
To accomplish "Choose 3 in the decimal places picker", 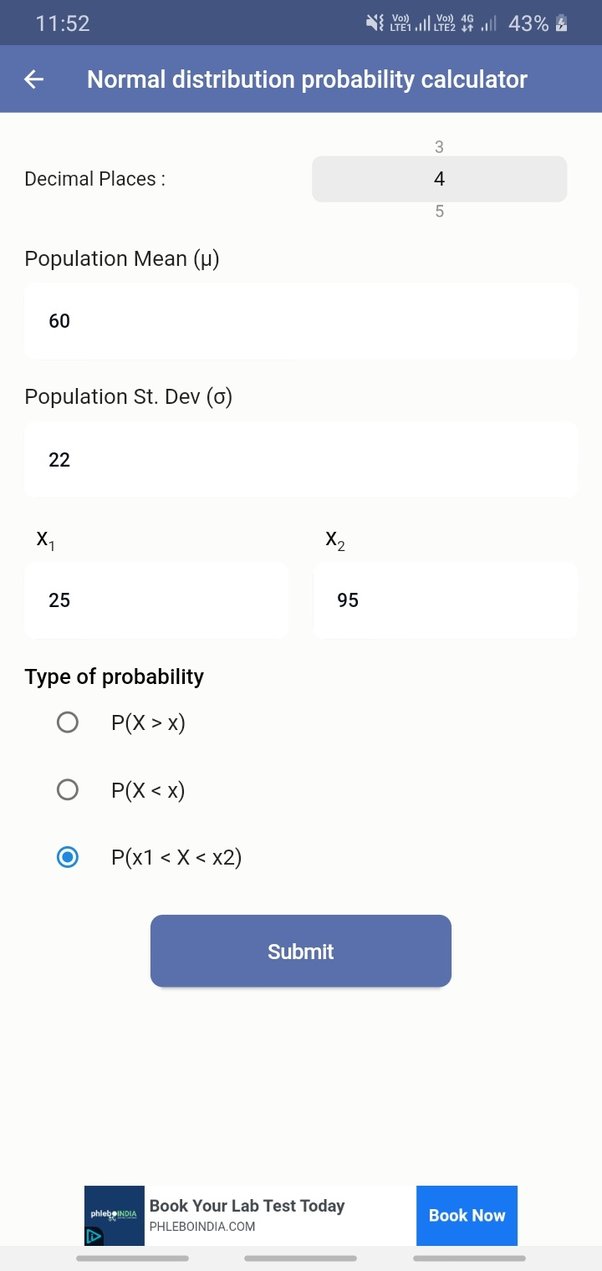I will (x=439, y=146).
